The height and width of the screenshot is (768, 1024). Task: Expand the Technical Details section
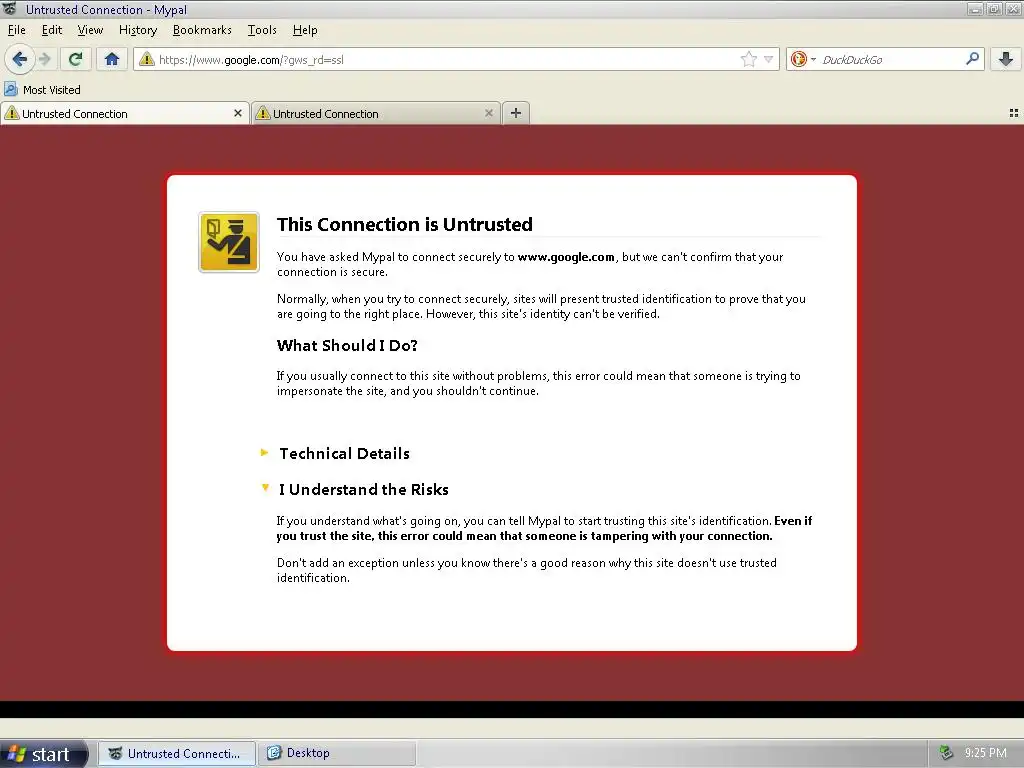(335, 453)
